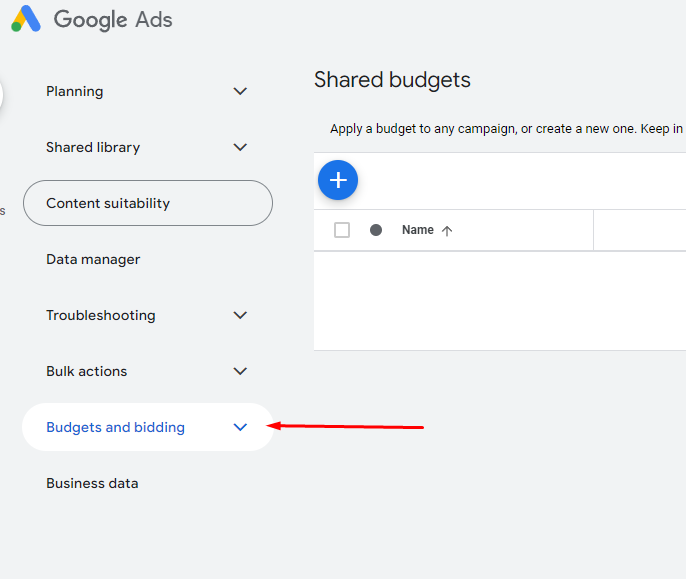This screenshot has width=686, height=579.
Task: Click the Google Ads logo icon
Action: pos(26,19)
